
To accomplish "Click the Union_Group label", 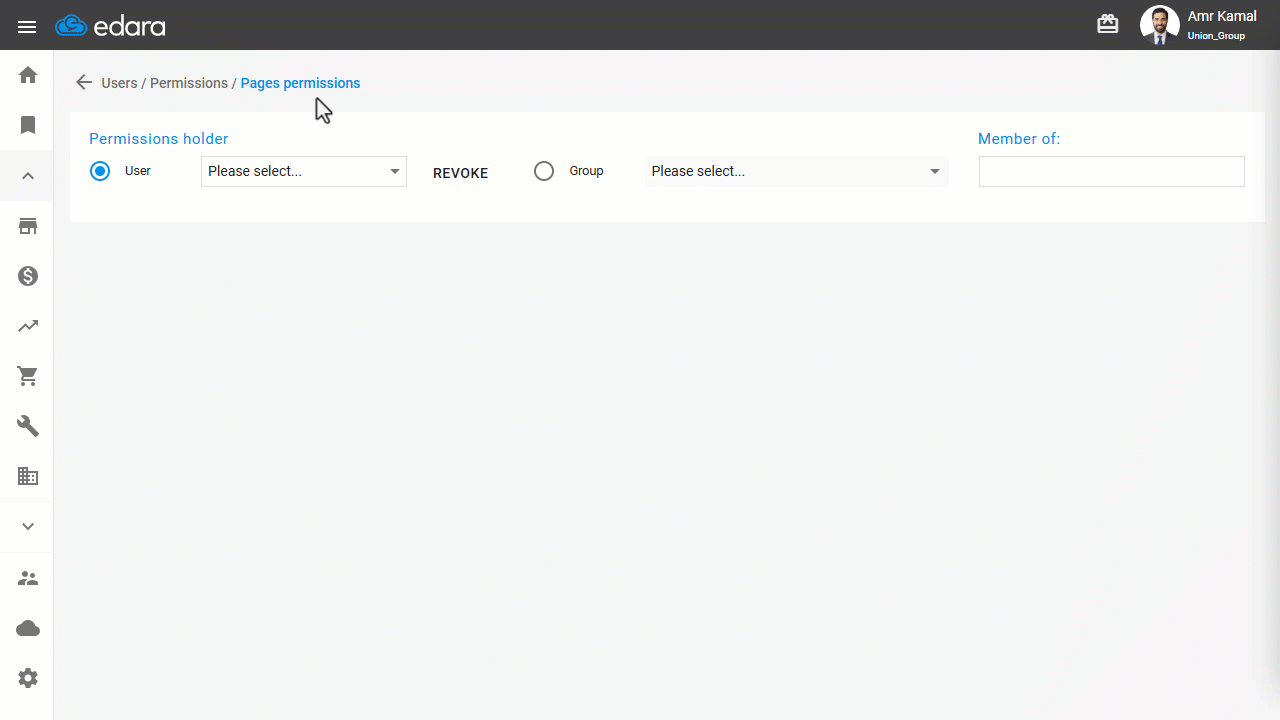I will [1216, 36].
